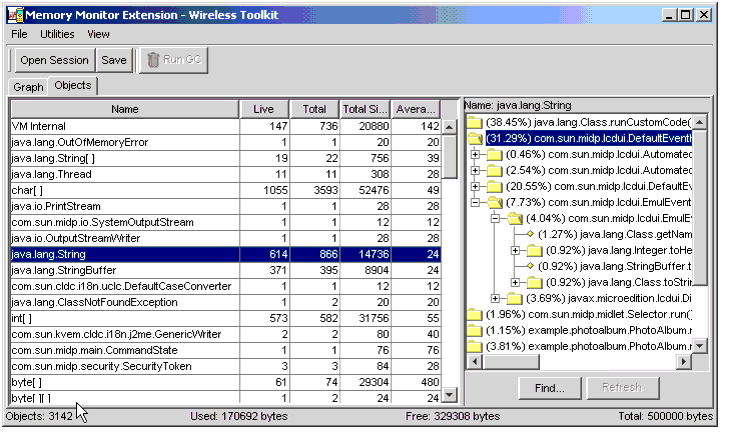The width and height of the screenshot is (750, 432).
Task: Click the diamond leaf icon for java.lang.Class.getNam
Action: point(530,234)
